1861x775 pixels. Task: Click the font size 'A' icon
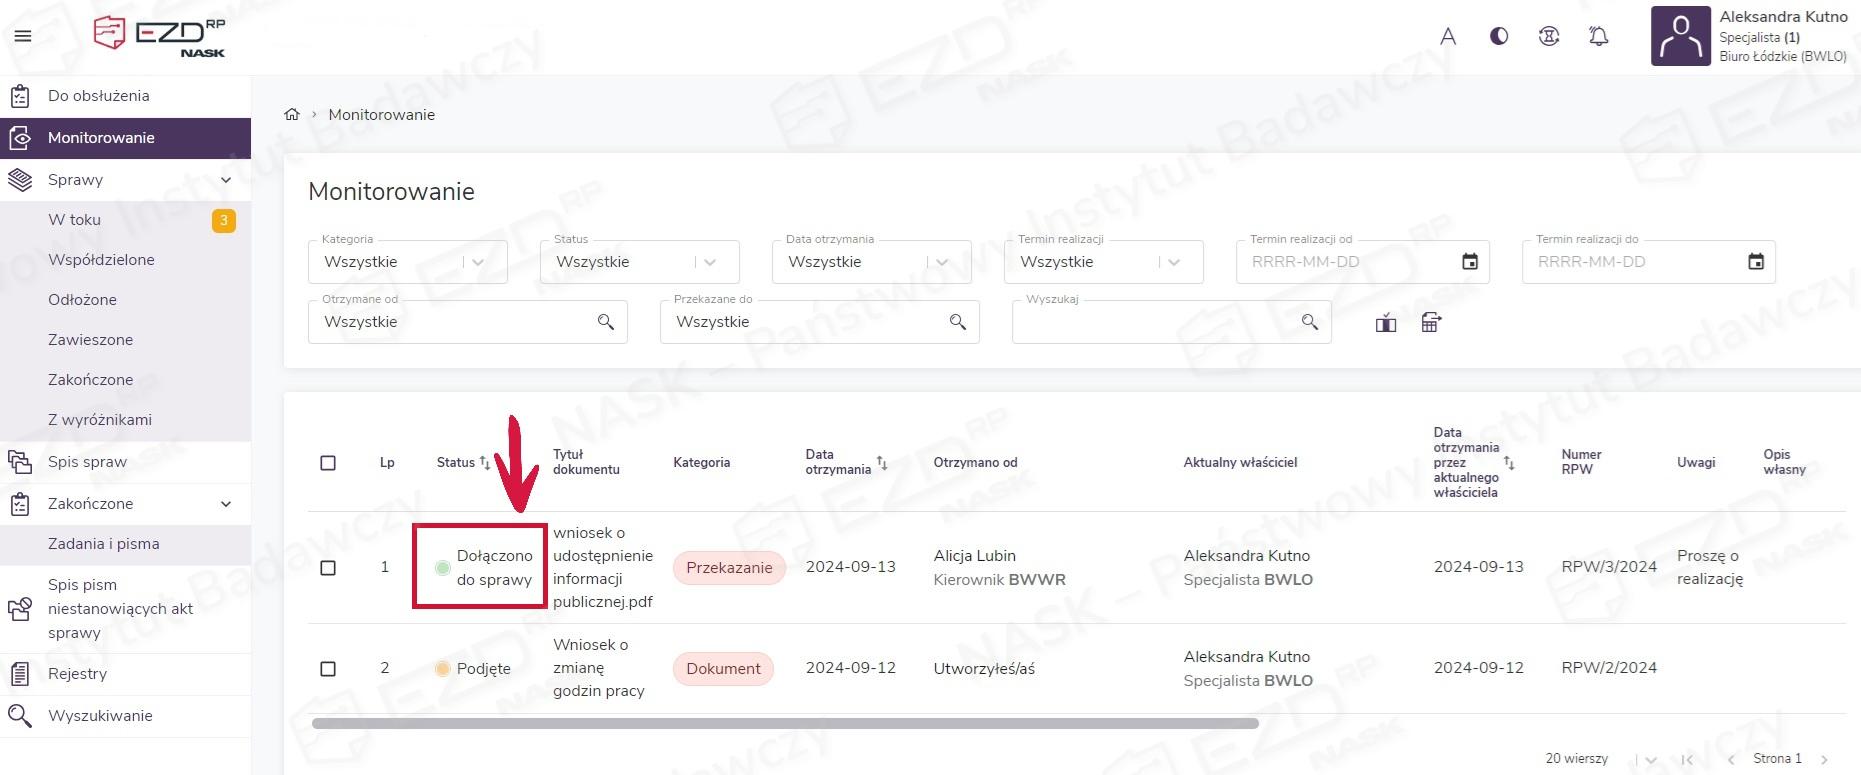tap(1447, 37)
